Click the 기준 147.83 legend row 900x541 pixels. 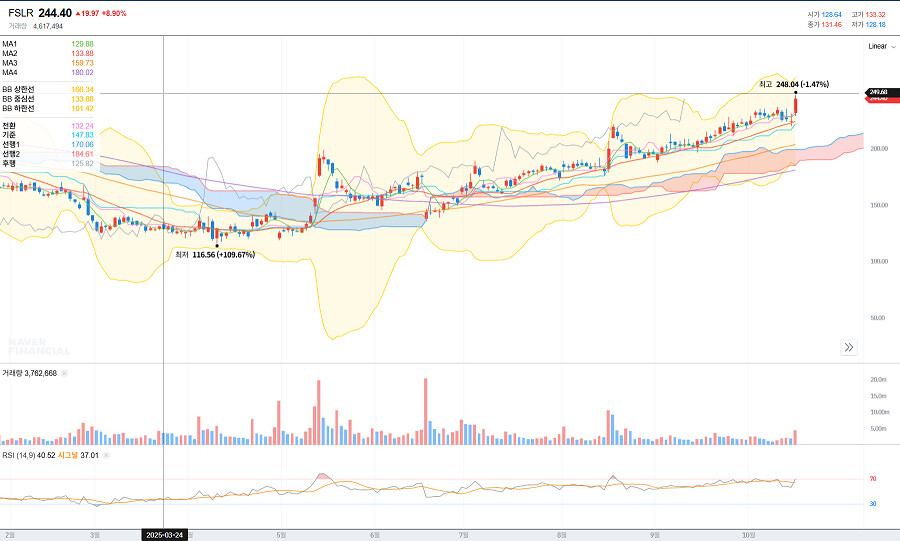tap(48, 135)
